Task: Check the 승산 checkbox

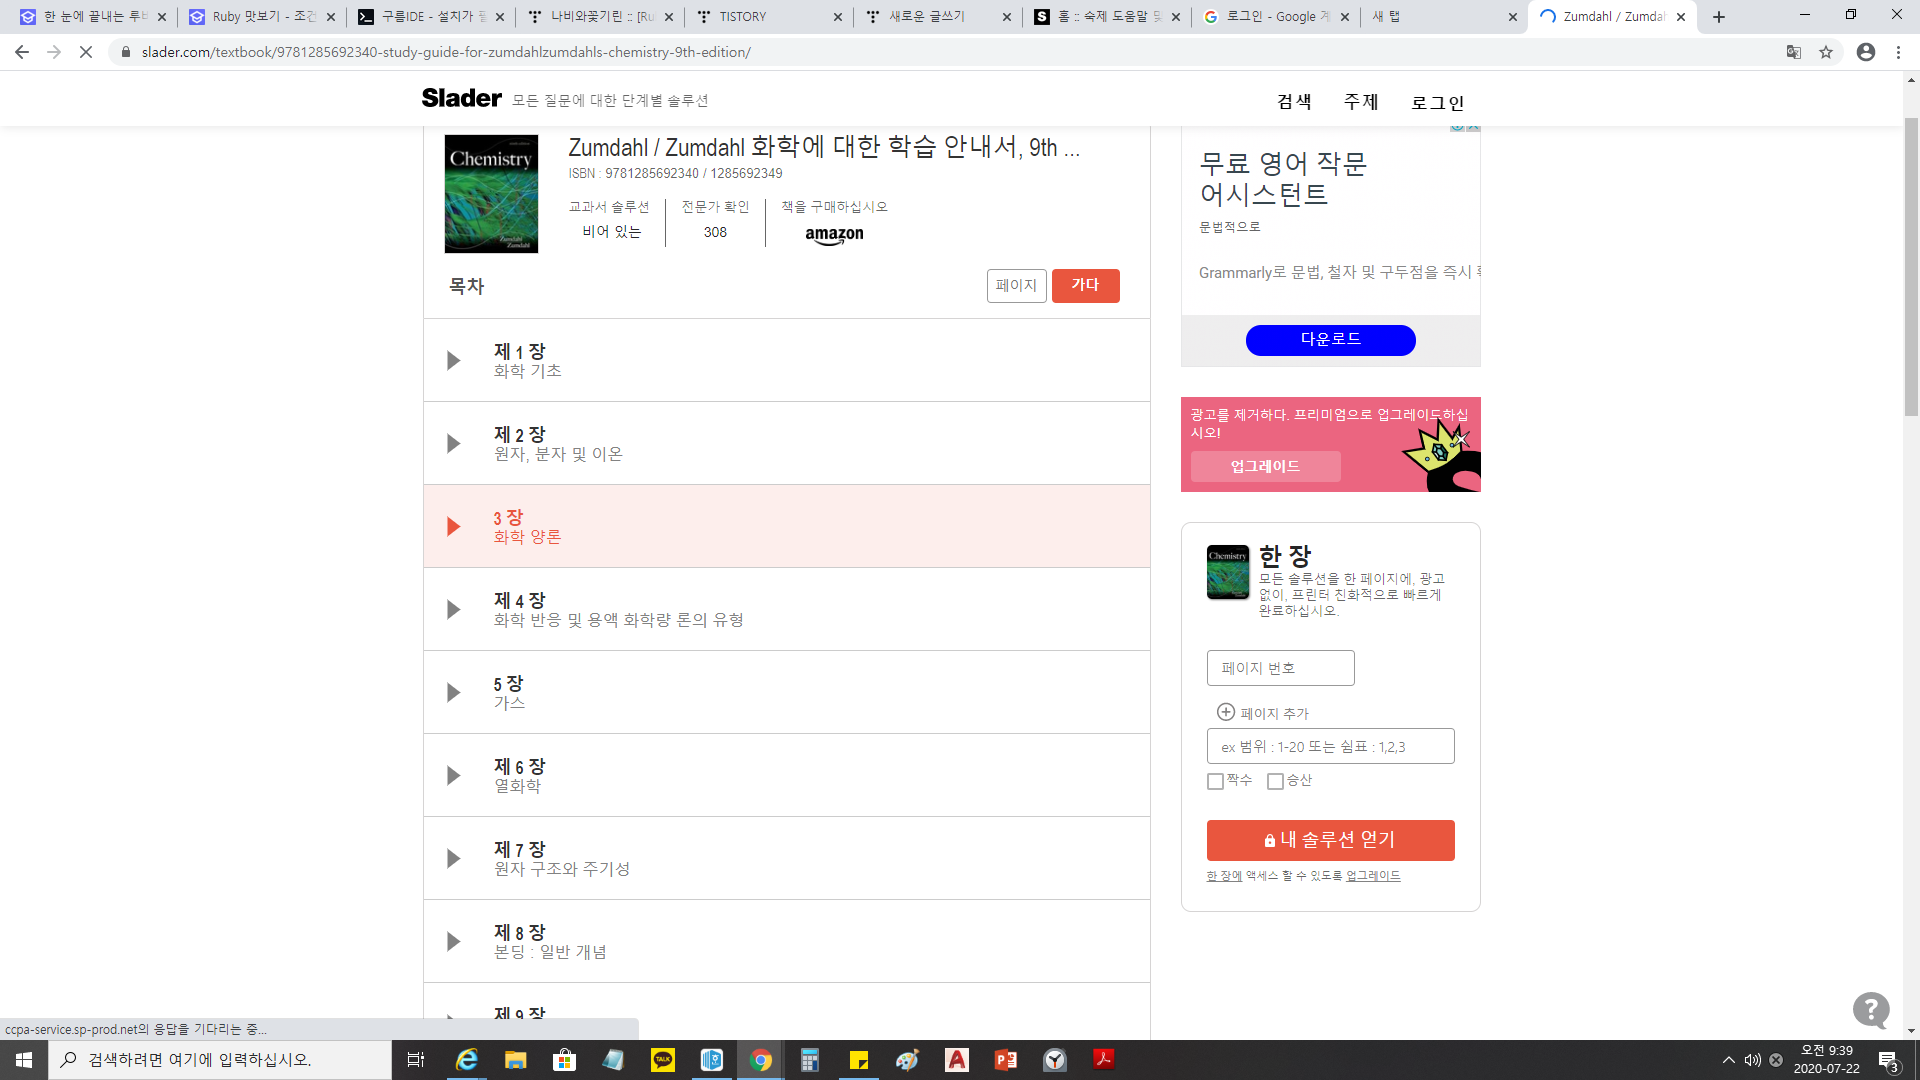Action: point(1275,781)
